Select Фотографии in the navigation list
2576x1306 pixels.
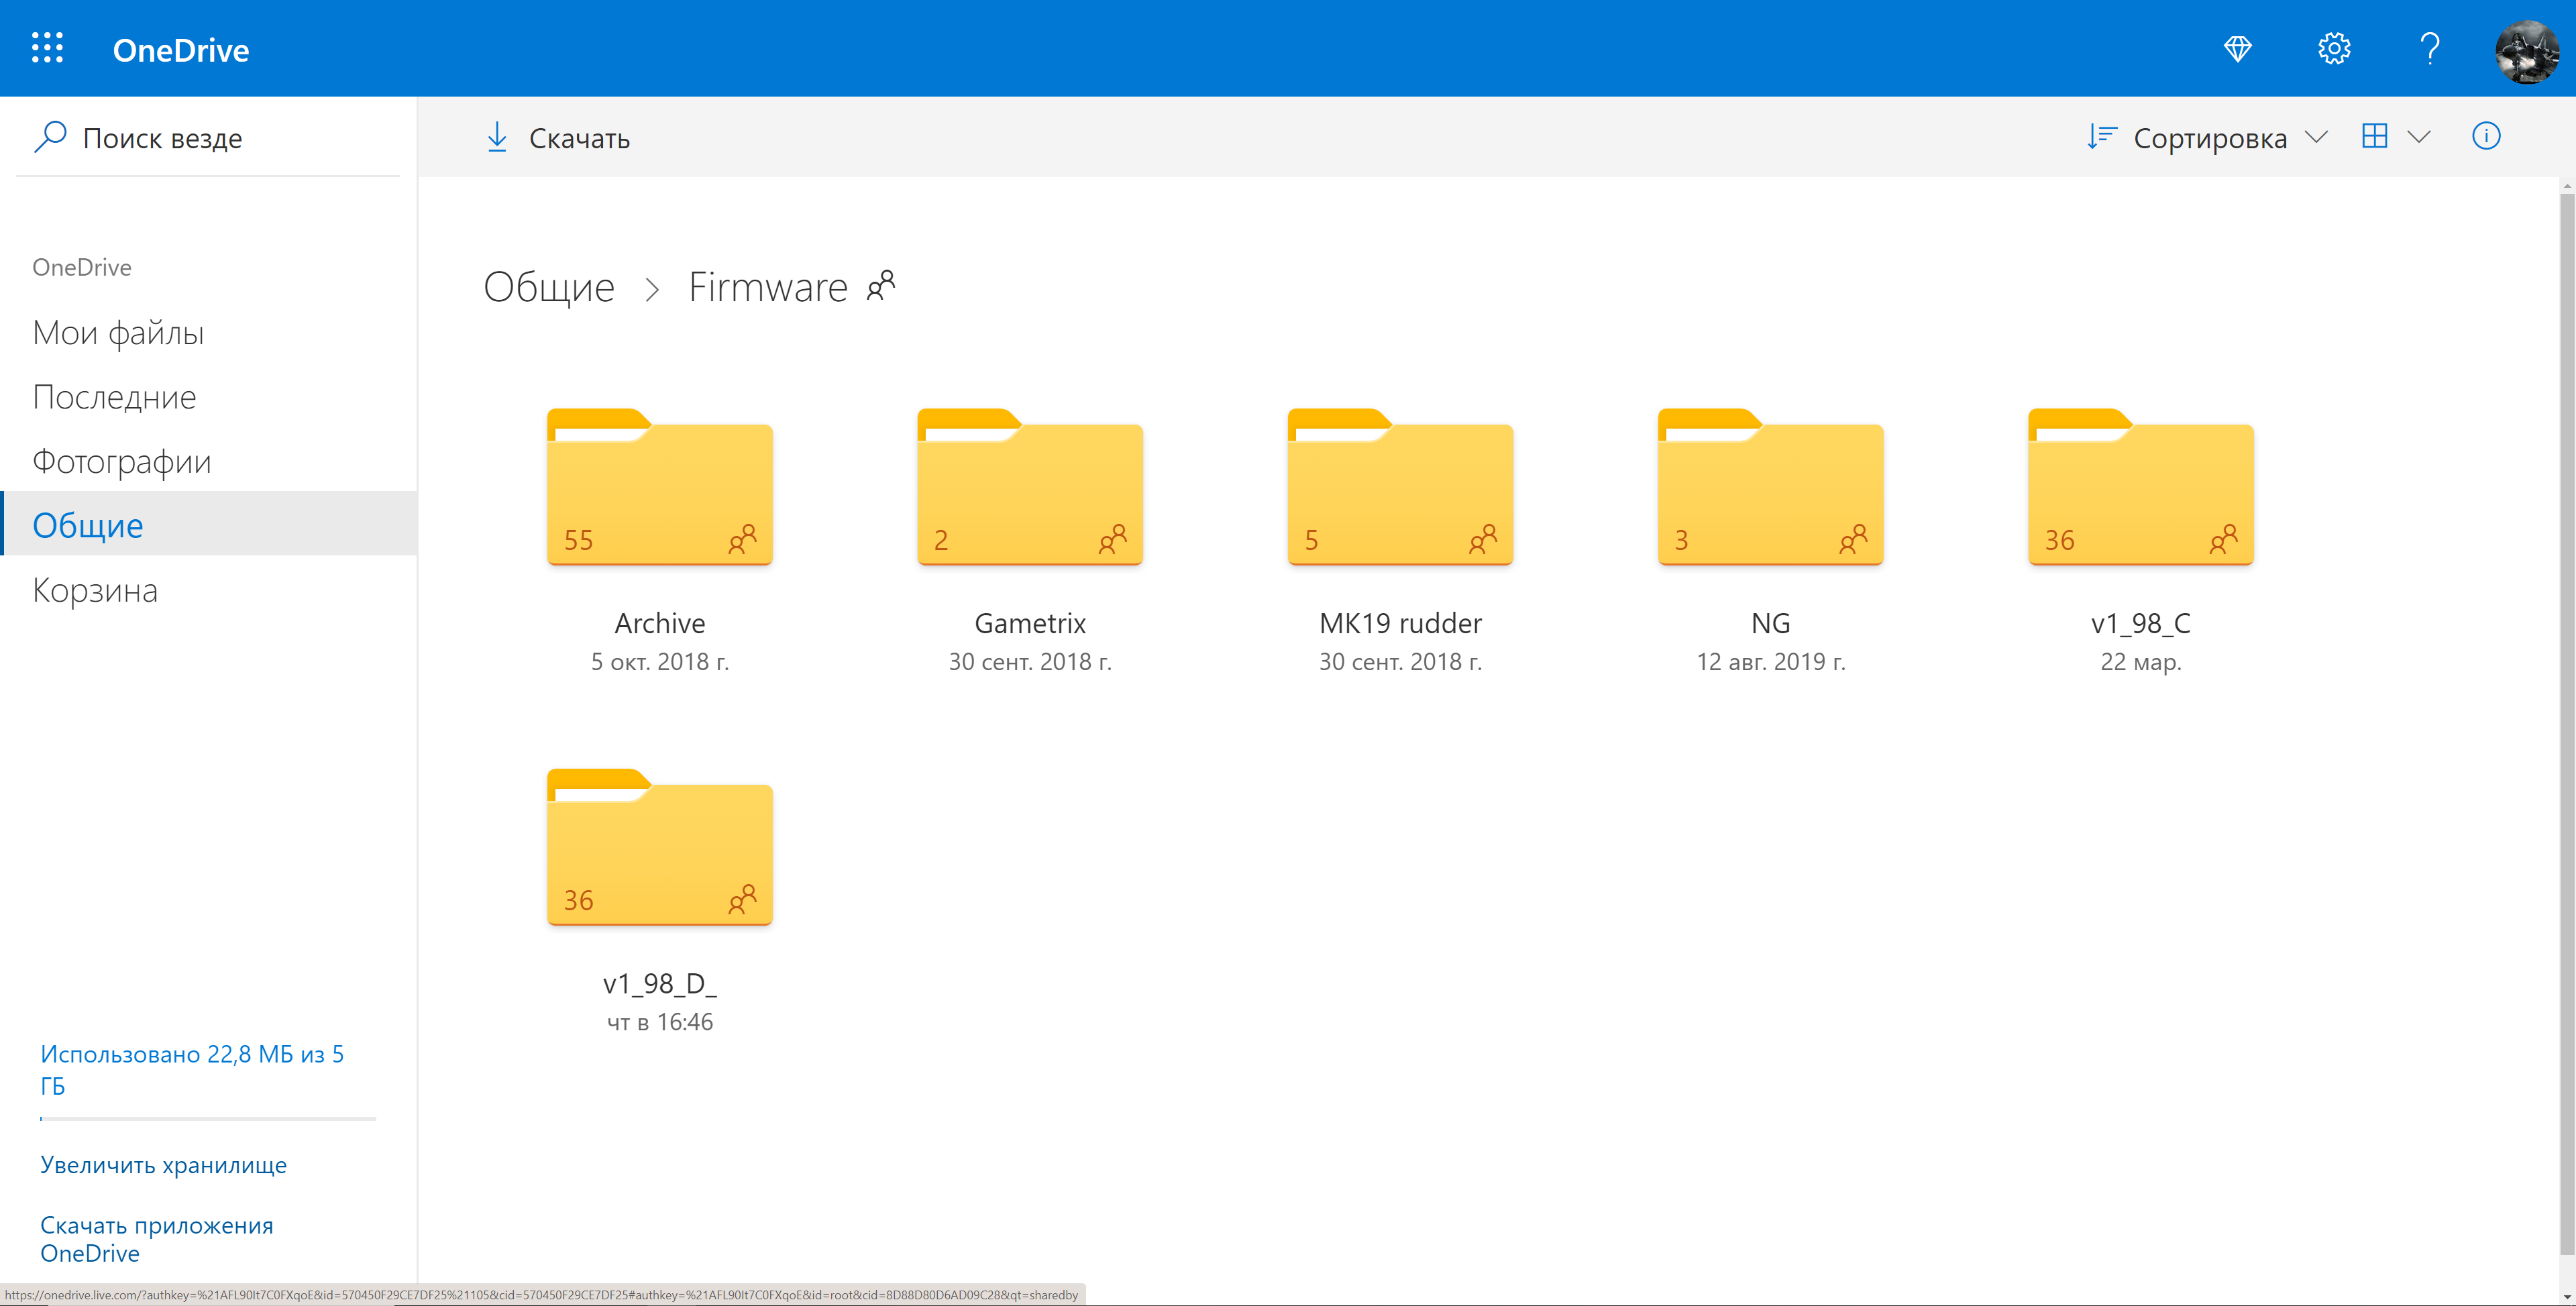coord(122,461)
